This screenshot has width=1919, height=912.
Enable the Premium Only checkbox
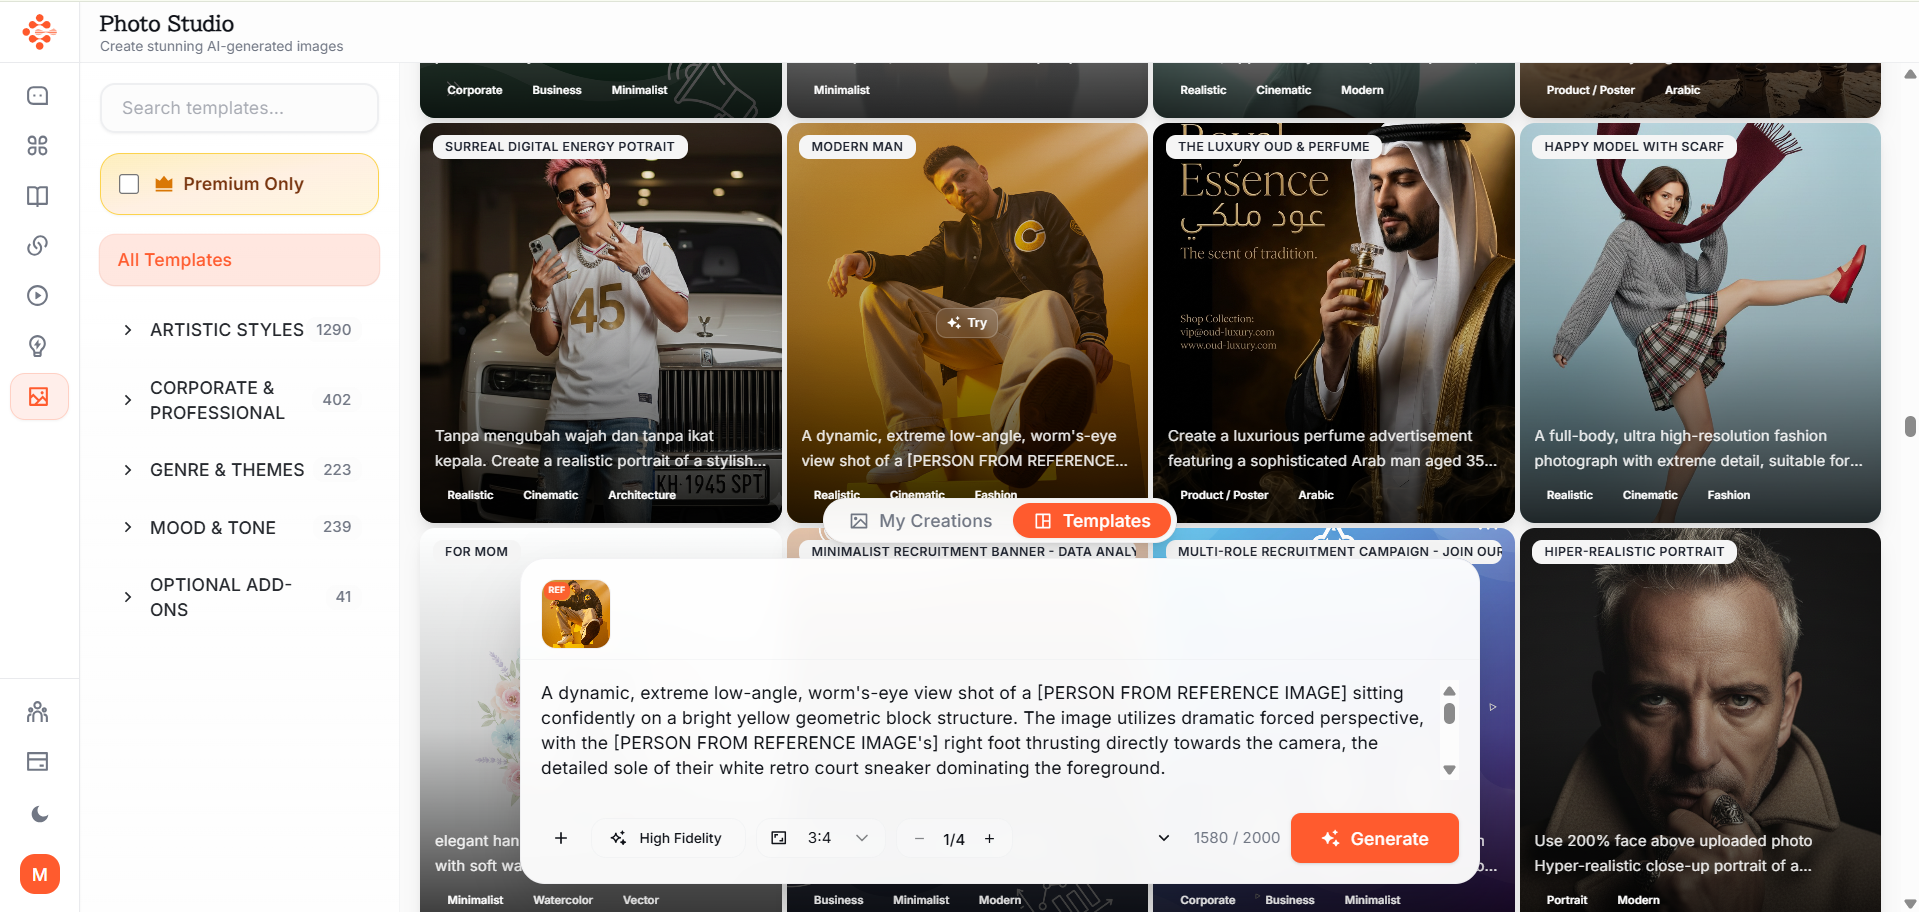click(129, 184)
